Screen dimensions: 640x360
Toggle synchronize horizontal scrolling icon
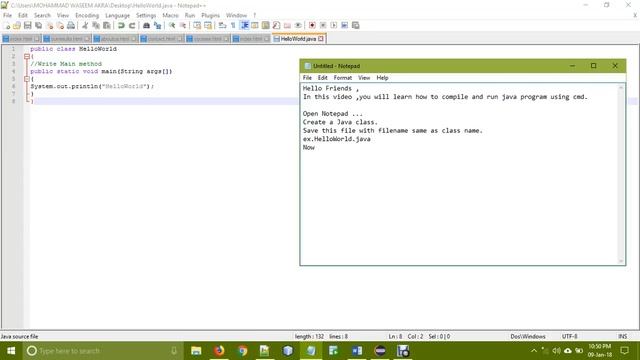coord(208,25)
